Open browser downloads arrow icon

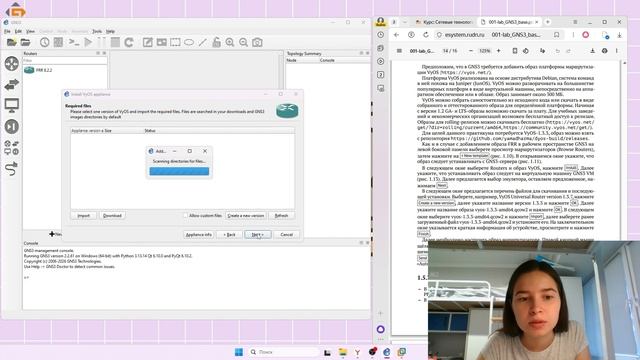pyautogui.click(x=620, y=35)
